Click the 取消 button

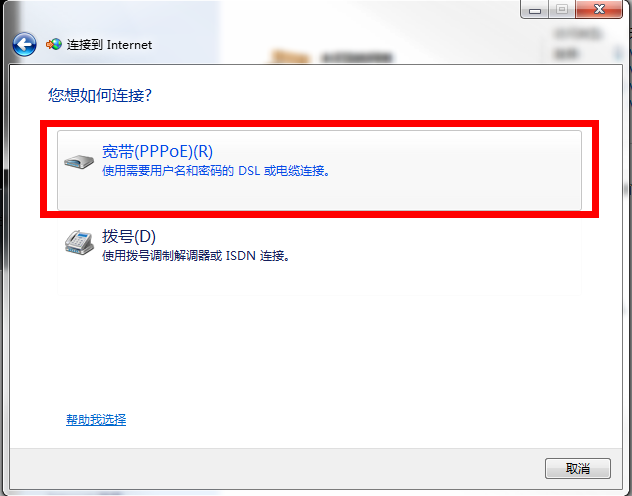point(578,468)
